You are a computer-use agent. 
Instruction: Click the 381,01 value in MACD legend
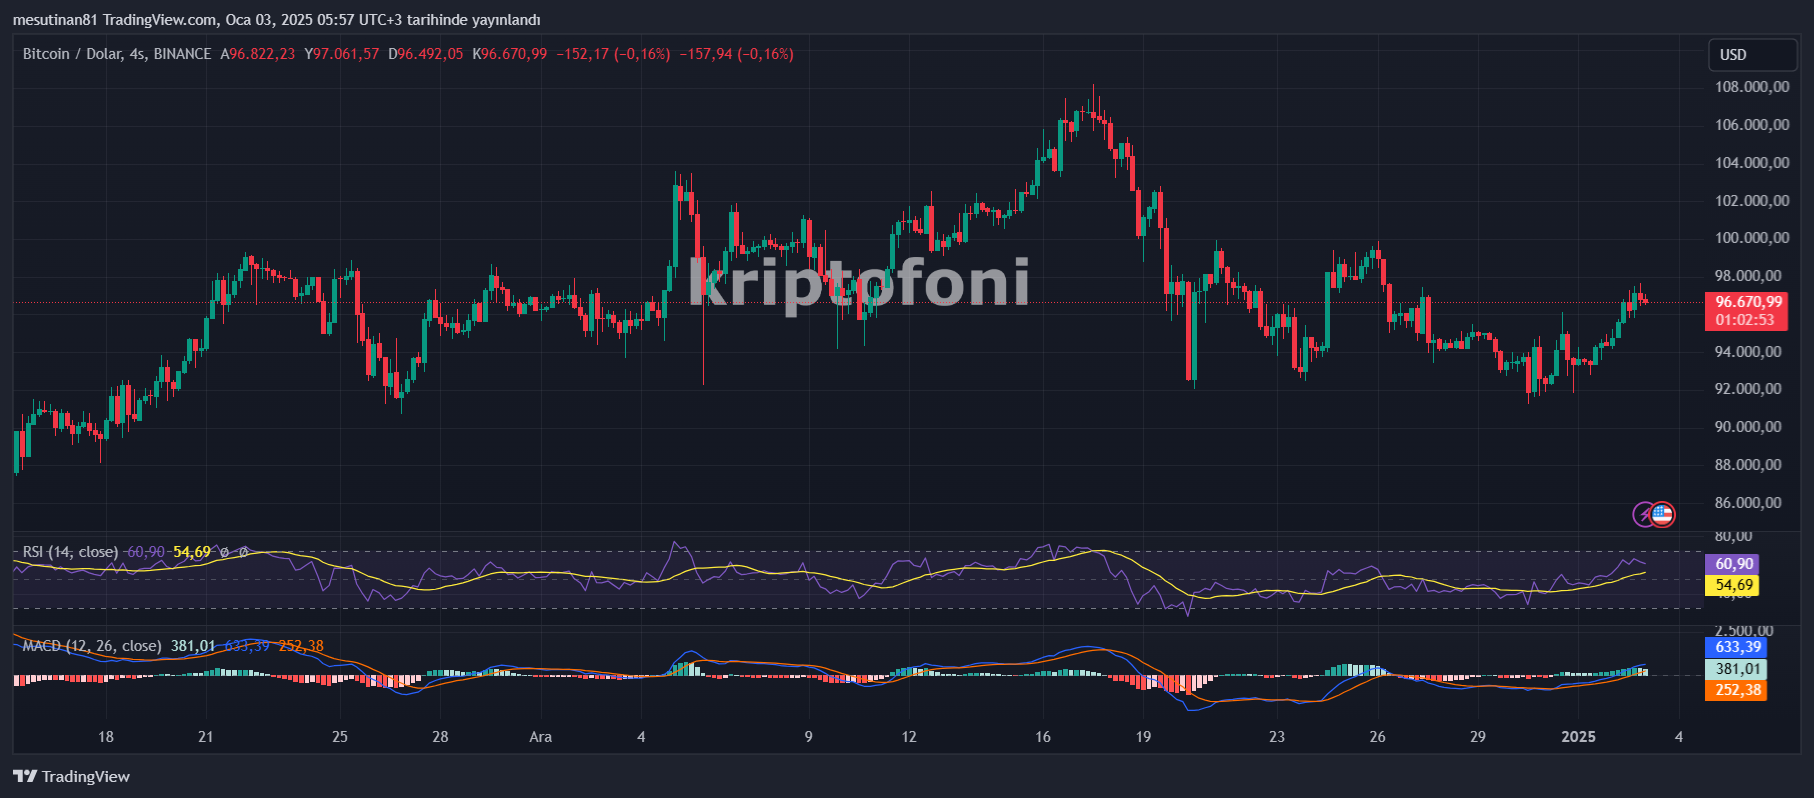(x=193, y=646)
